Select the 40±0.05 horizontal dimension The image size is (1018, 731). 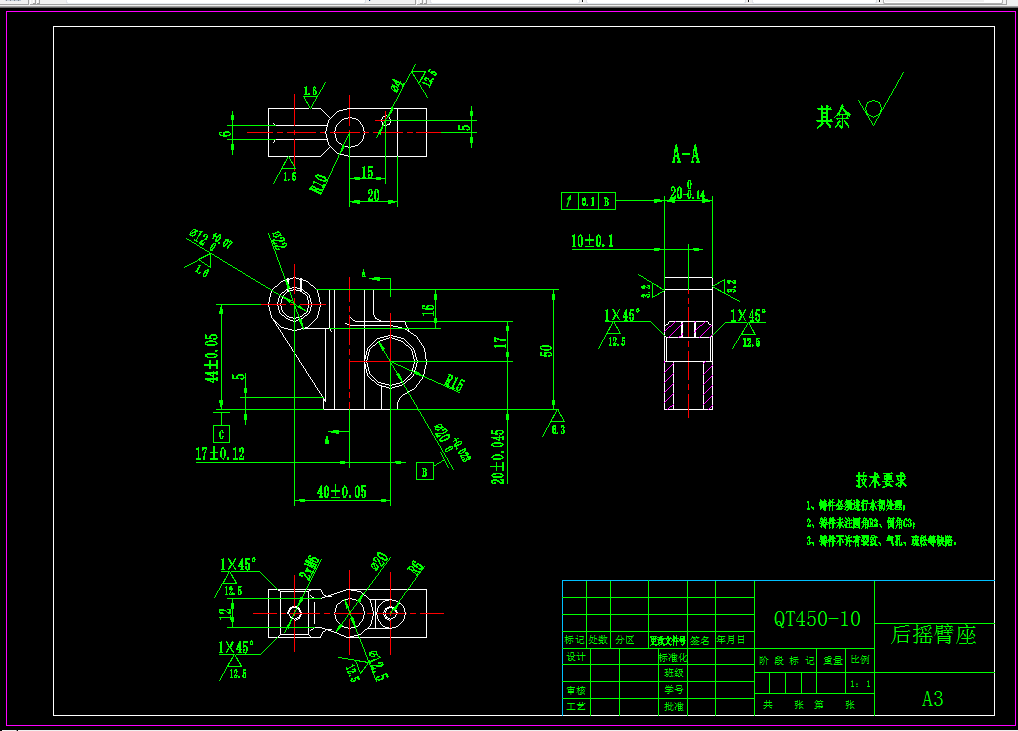tap(341, 491)
